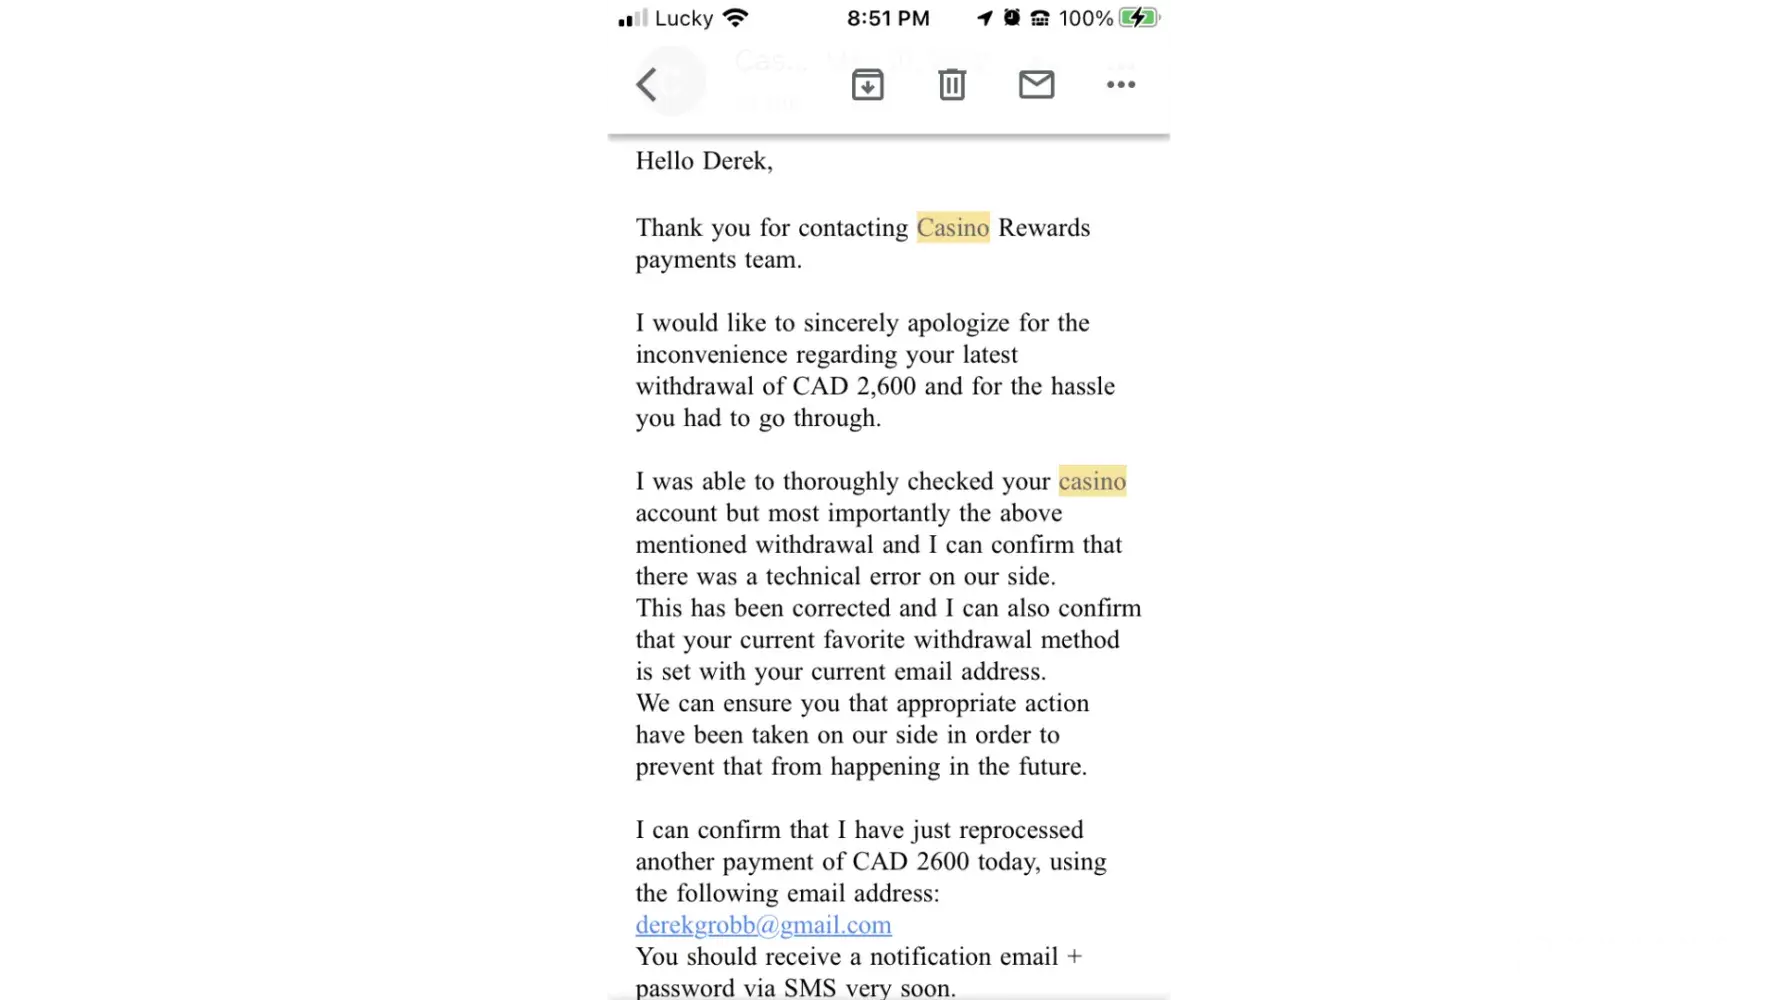Tap the location arrow status icon

point(985,18)
